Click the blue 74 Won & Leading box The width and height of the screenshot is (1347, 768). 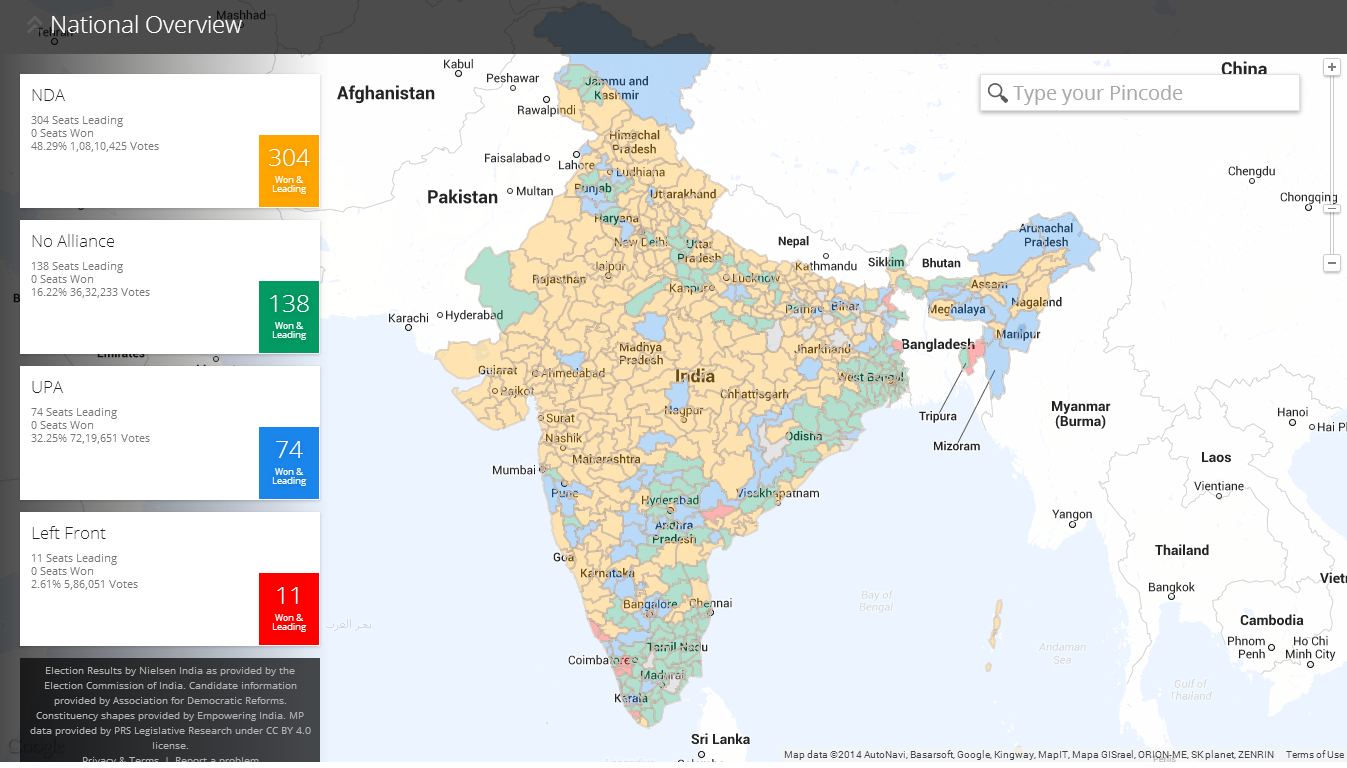pyautogui.click(x=289, y=463)
